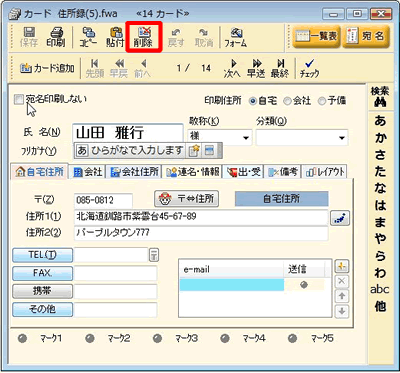The height and width of the screenshot is (373, 400).
Task: Click the 〒⇔住所 conversion button
Action: point(186,199)
